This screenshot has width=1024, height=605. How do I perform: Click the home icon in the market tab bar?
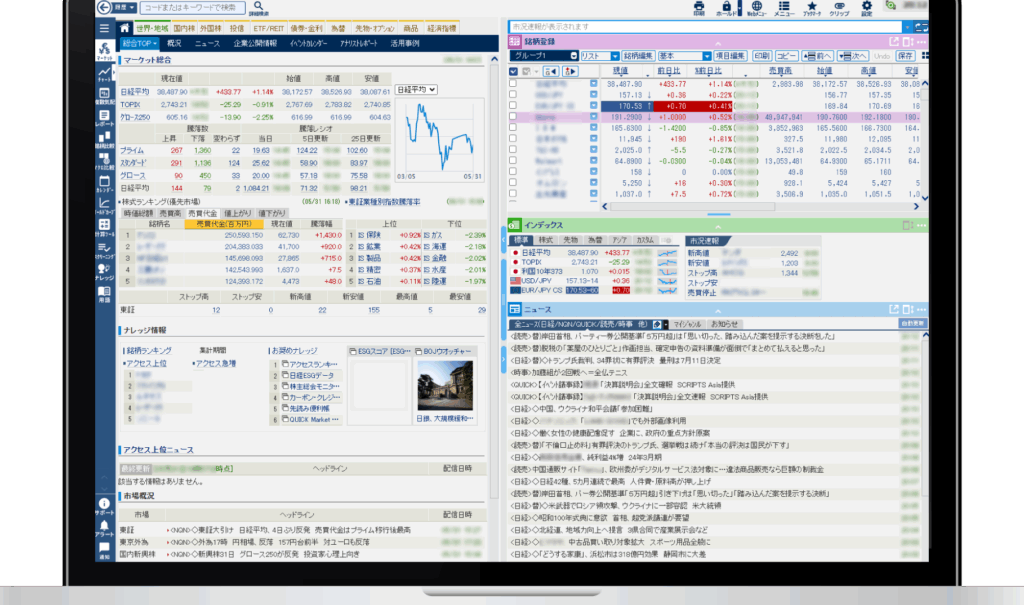coord(126,28)
